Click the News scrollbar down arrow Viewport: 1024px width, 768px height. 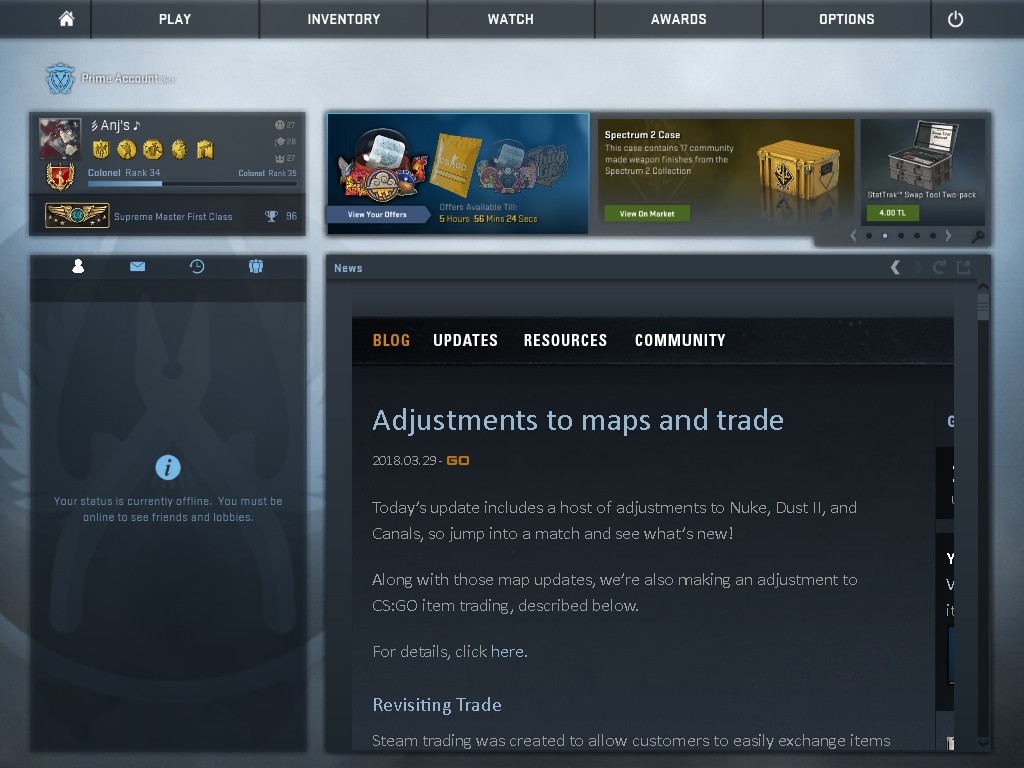pyautogui.click(x=984, y=743)
